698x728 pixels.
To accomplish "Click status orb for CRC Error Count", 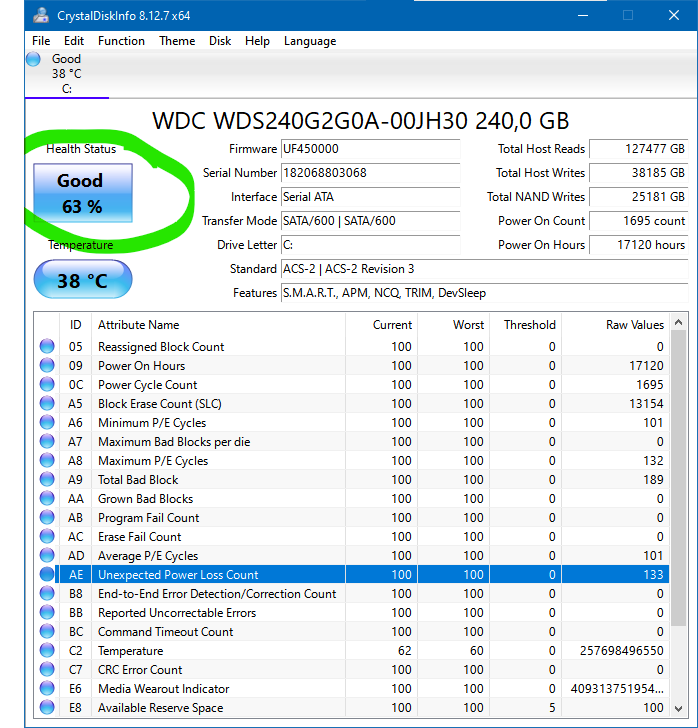I will (x=47, y=670).
